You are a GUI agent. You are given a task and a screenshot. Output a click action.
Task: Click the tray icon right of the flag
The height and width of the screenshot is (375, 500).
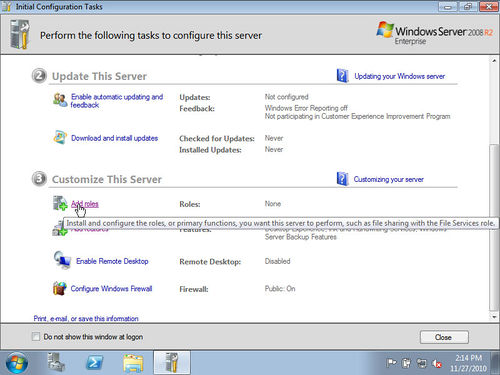[406, 363]
